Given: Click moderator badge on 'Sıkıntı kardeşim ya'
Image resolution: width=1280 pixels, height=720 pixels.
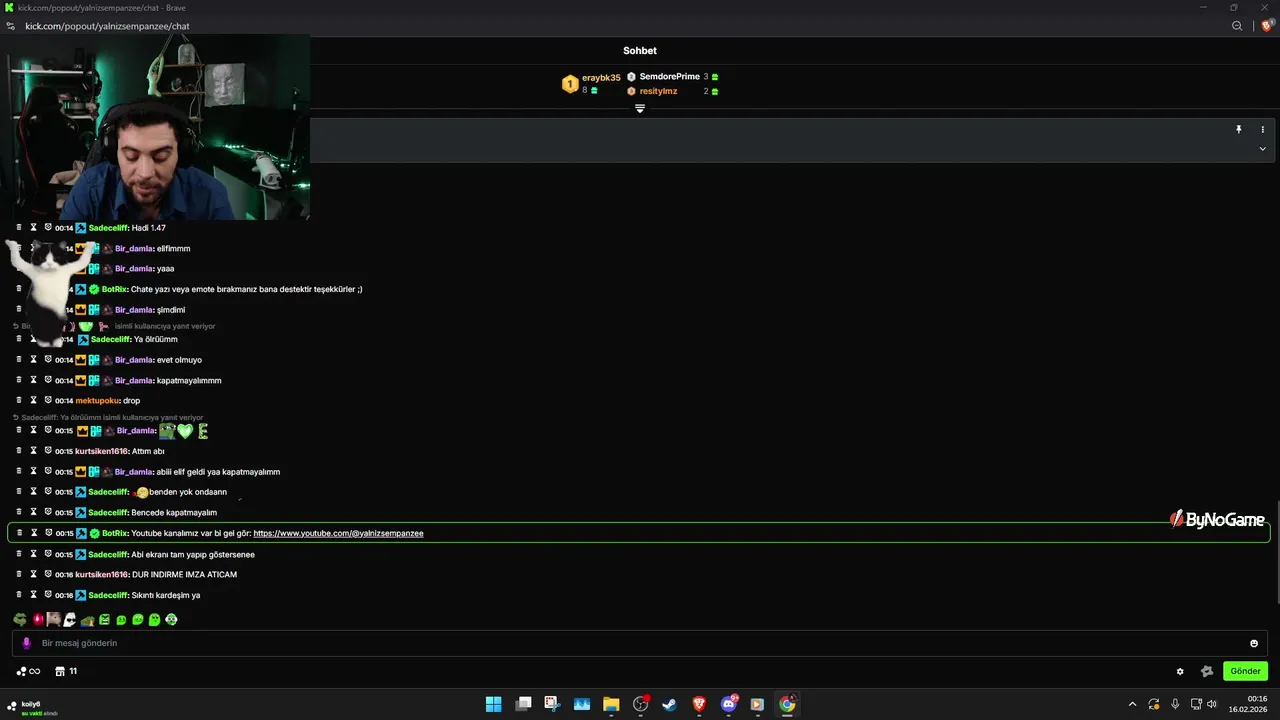Looking at the screenshot, I should pyautogui.click(x=81, y=595).
